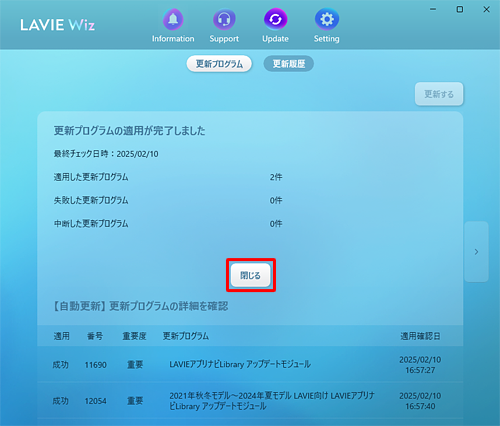Screen dimensions: 500x426
Task: Minimize the LAVIE Wiz window
Action: pyautogui.click(x=433, y=9)
